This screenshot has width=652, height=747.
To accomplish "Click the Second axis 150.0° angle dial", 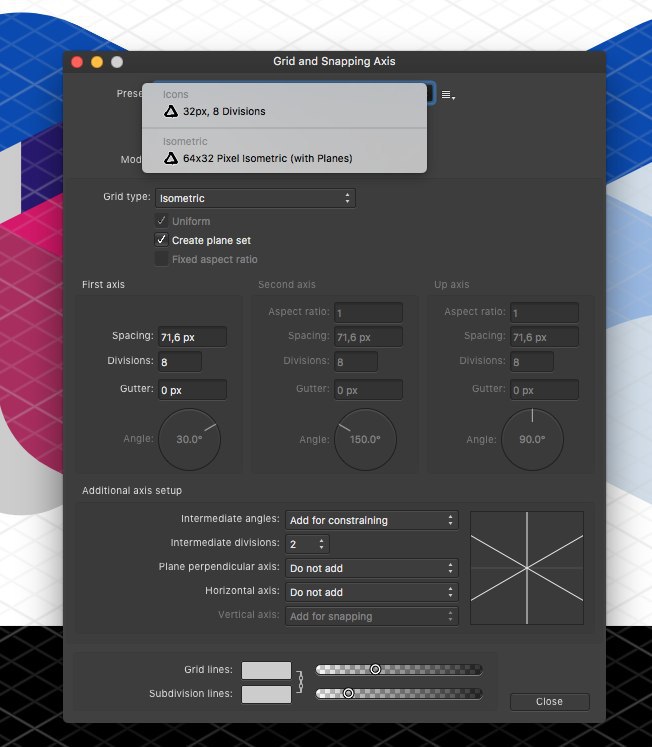I will (365, 439).
